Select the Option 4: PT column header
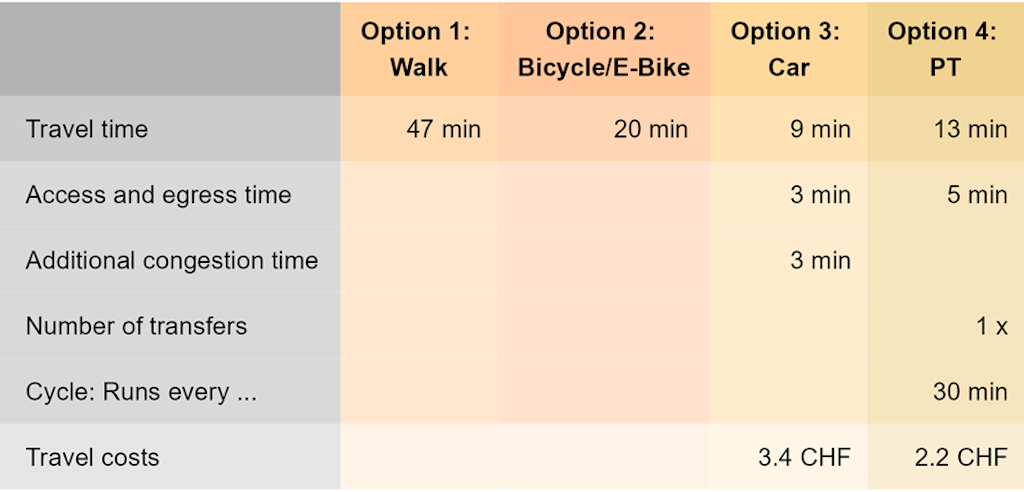The width and height of the screenshot is (1024, 492). pos(942,49)
